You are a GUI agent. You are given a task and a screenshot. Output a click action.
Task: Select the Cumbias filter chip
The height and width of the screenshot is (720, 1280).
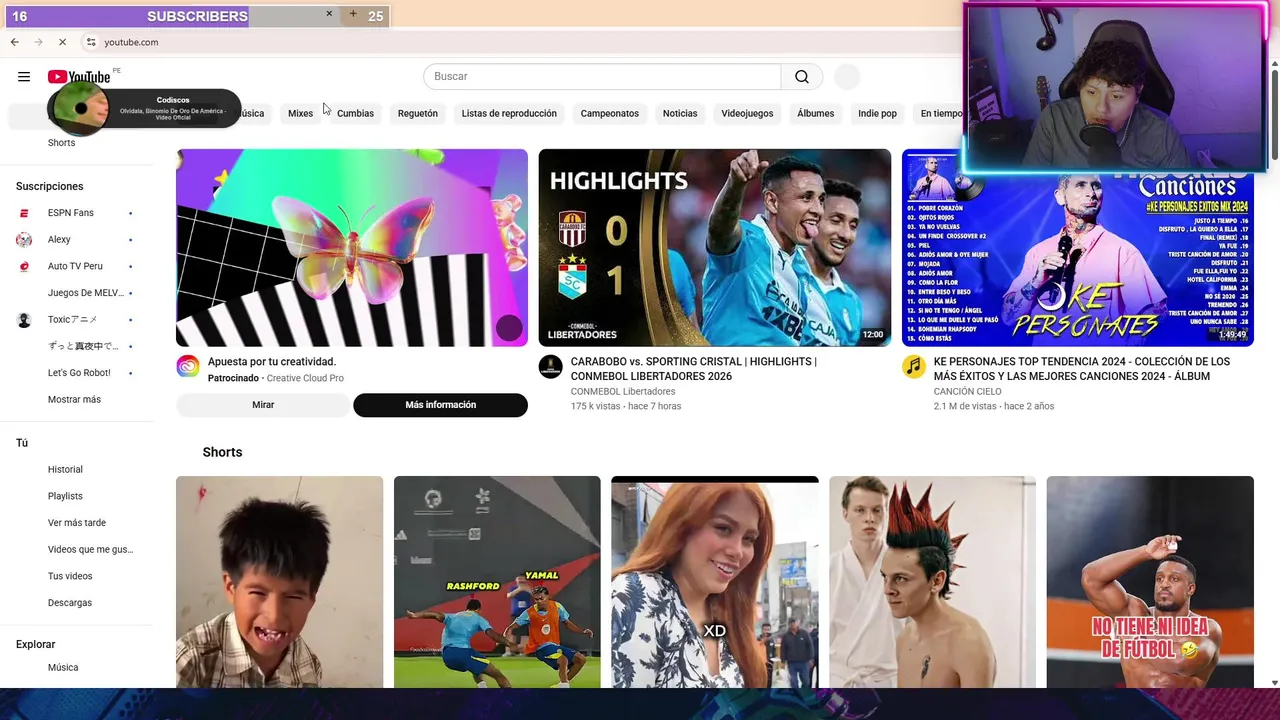coord(355,114)
